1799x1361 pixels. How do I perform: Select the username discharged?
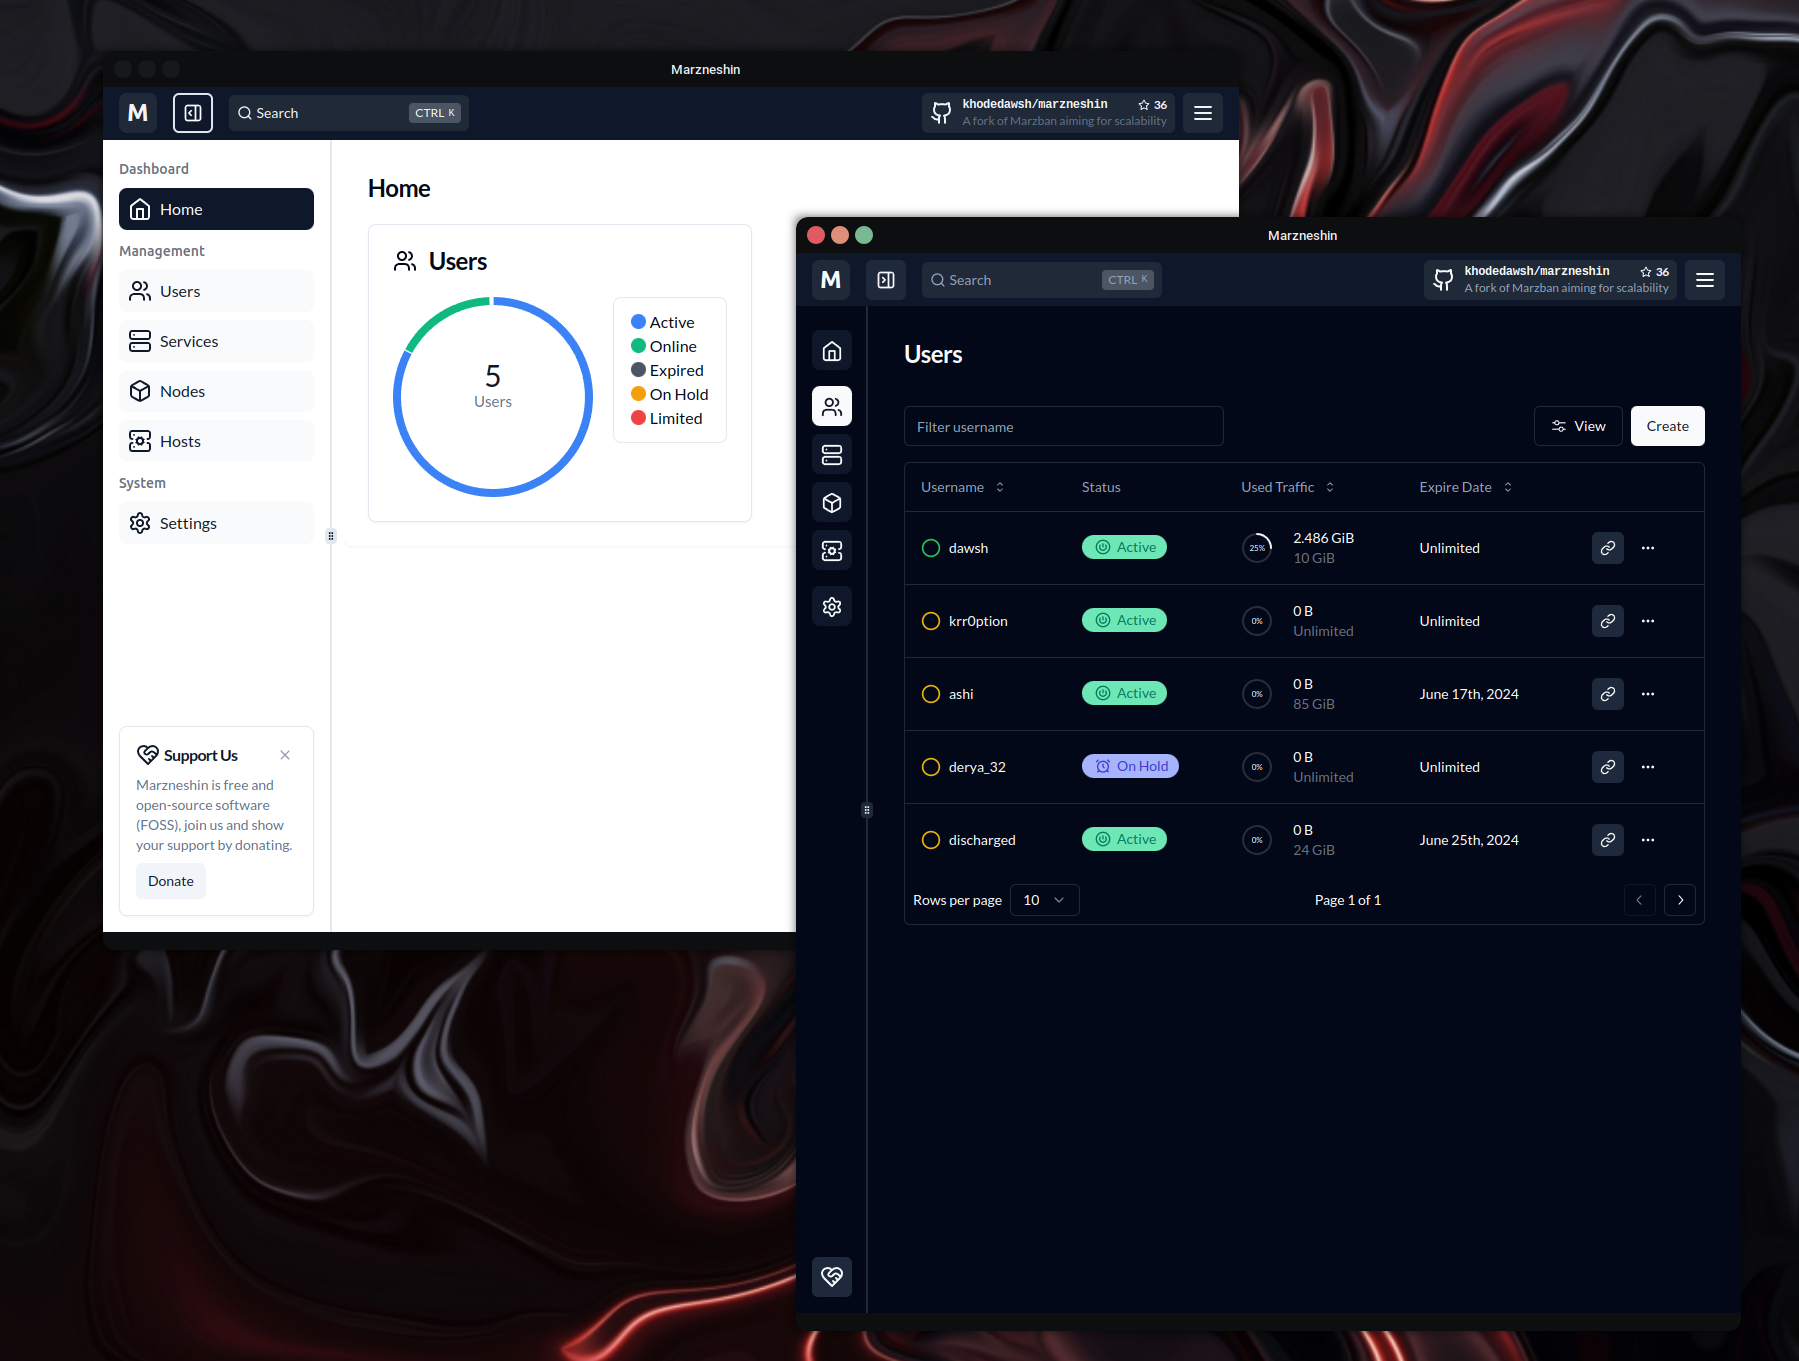(x=982, y=840)
